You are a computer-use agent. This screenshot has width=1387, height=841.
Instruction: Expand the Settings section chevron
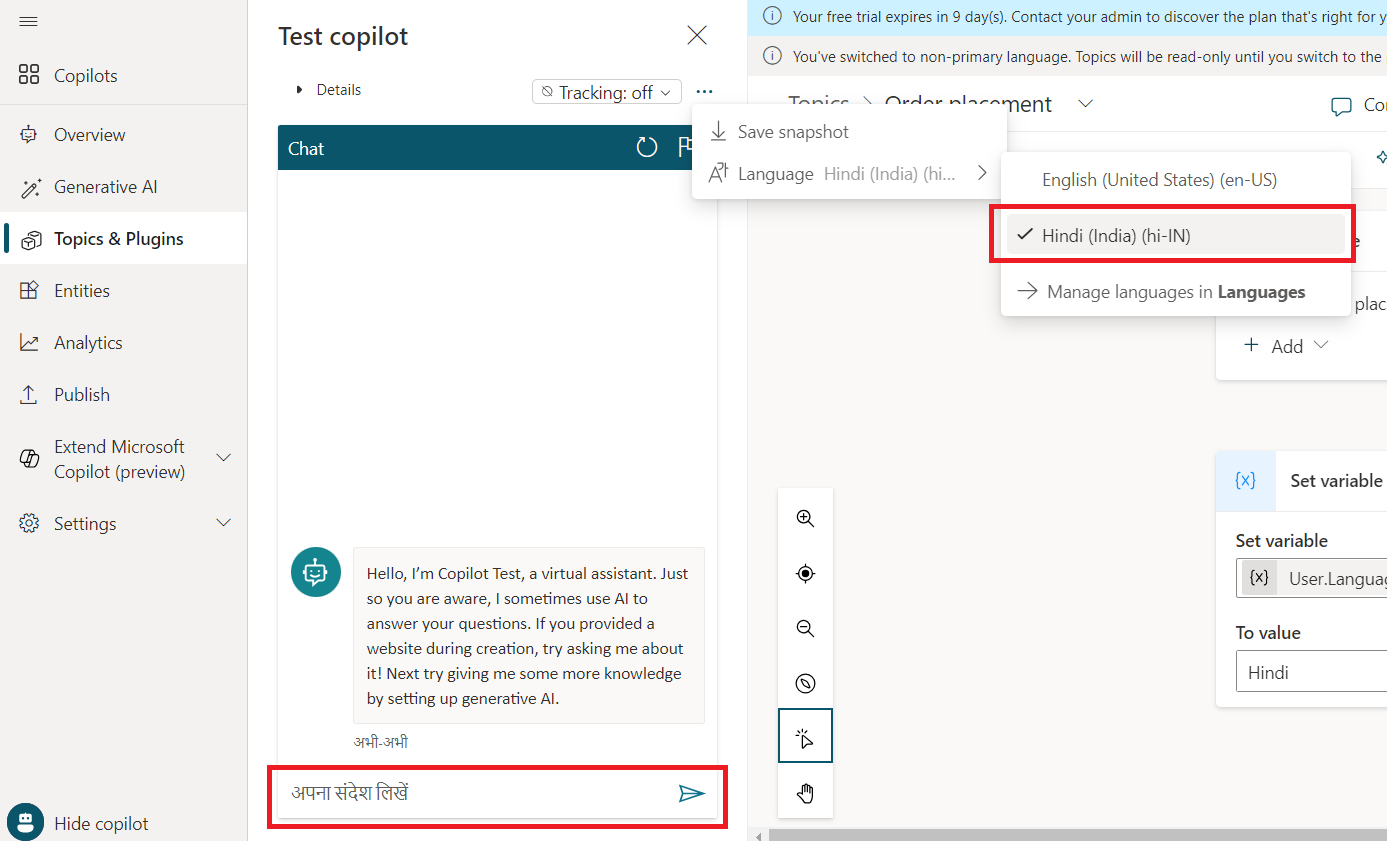point(224,523)
